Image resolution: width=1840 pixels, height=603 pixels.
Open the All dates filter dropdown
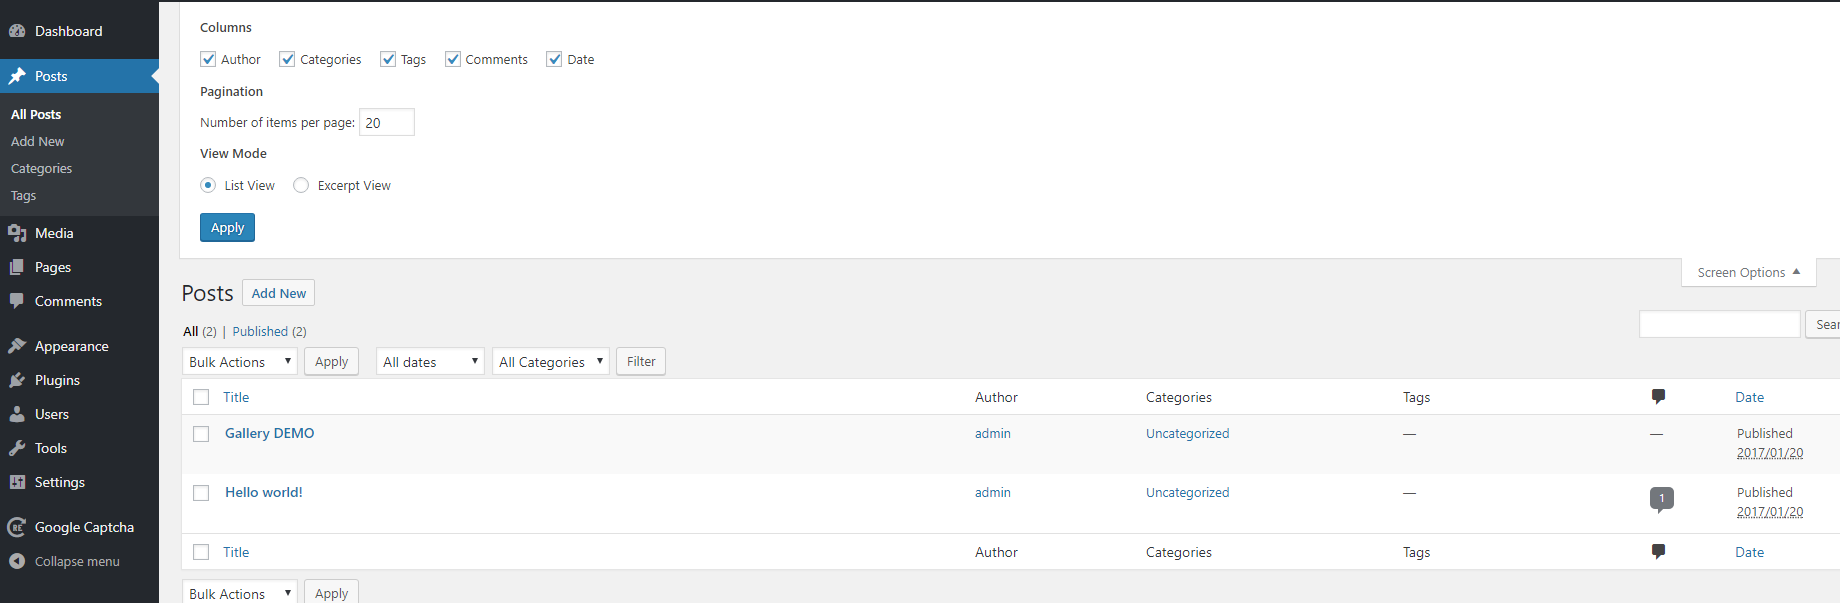pos(430,362)
